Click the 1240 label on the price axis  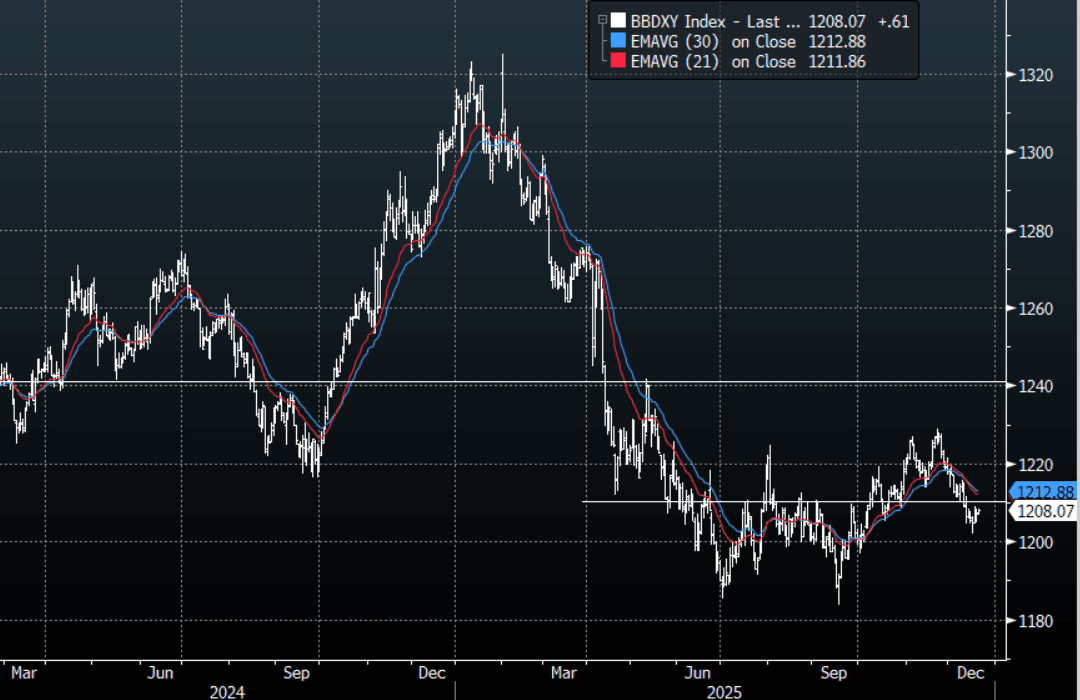[x=1036, y=386]
